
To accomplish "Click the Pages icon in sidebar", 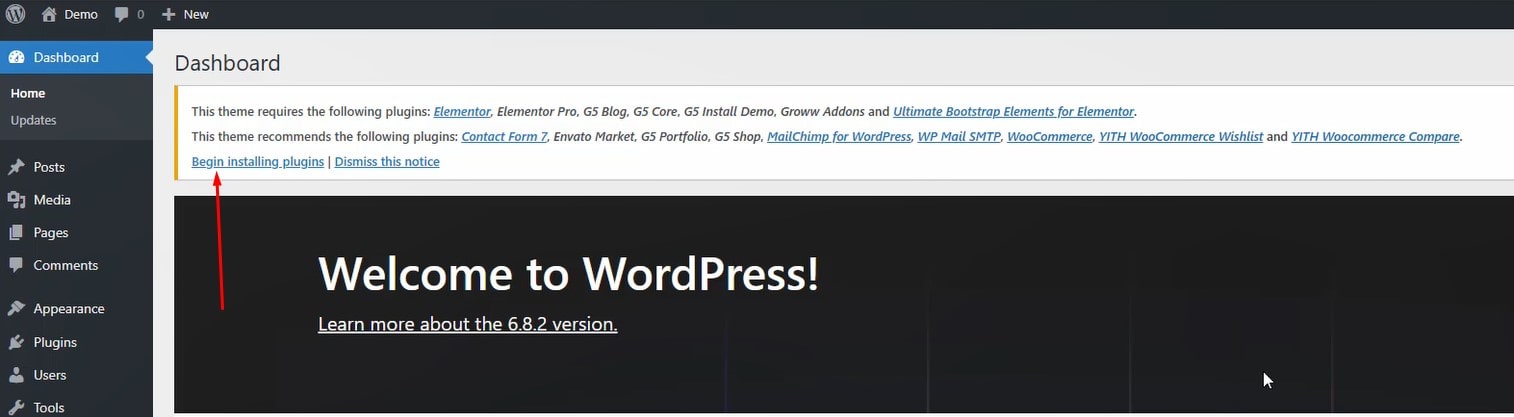I will [16, 233].
